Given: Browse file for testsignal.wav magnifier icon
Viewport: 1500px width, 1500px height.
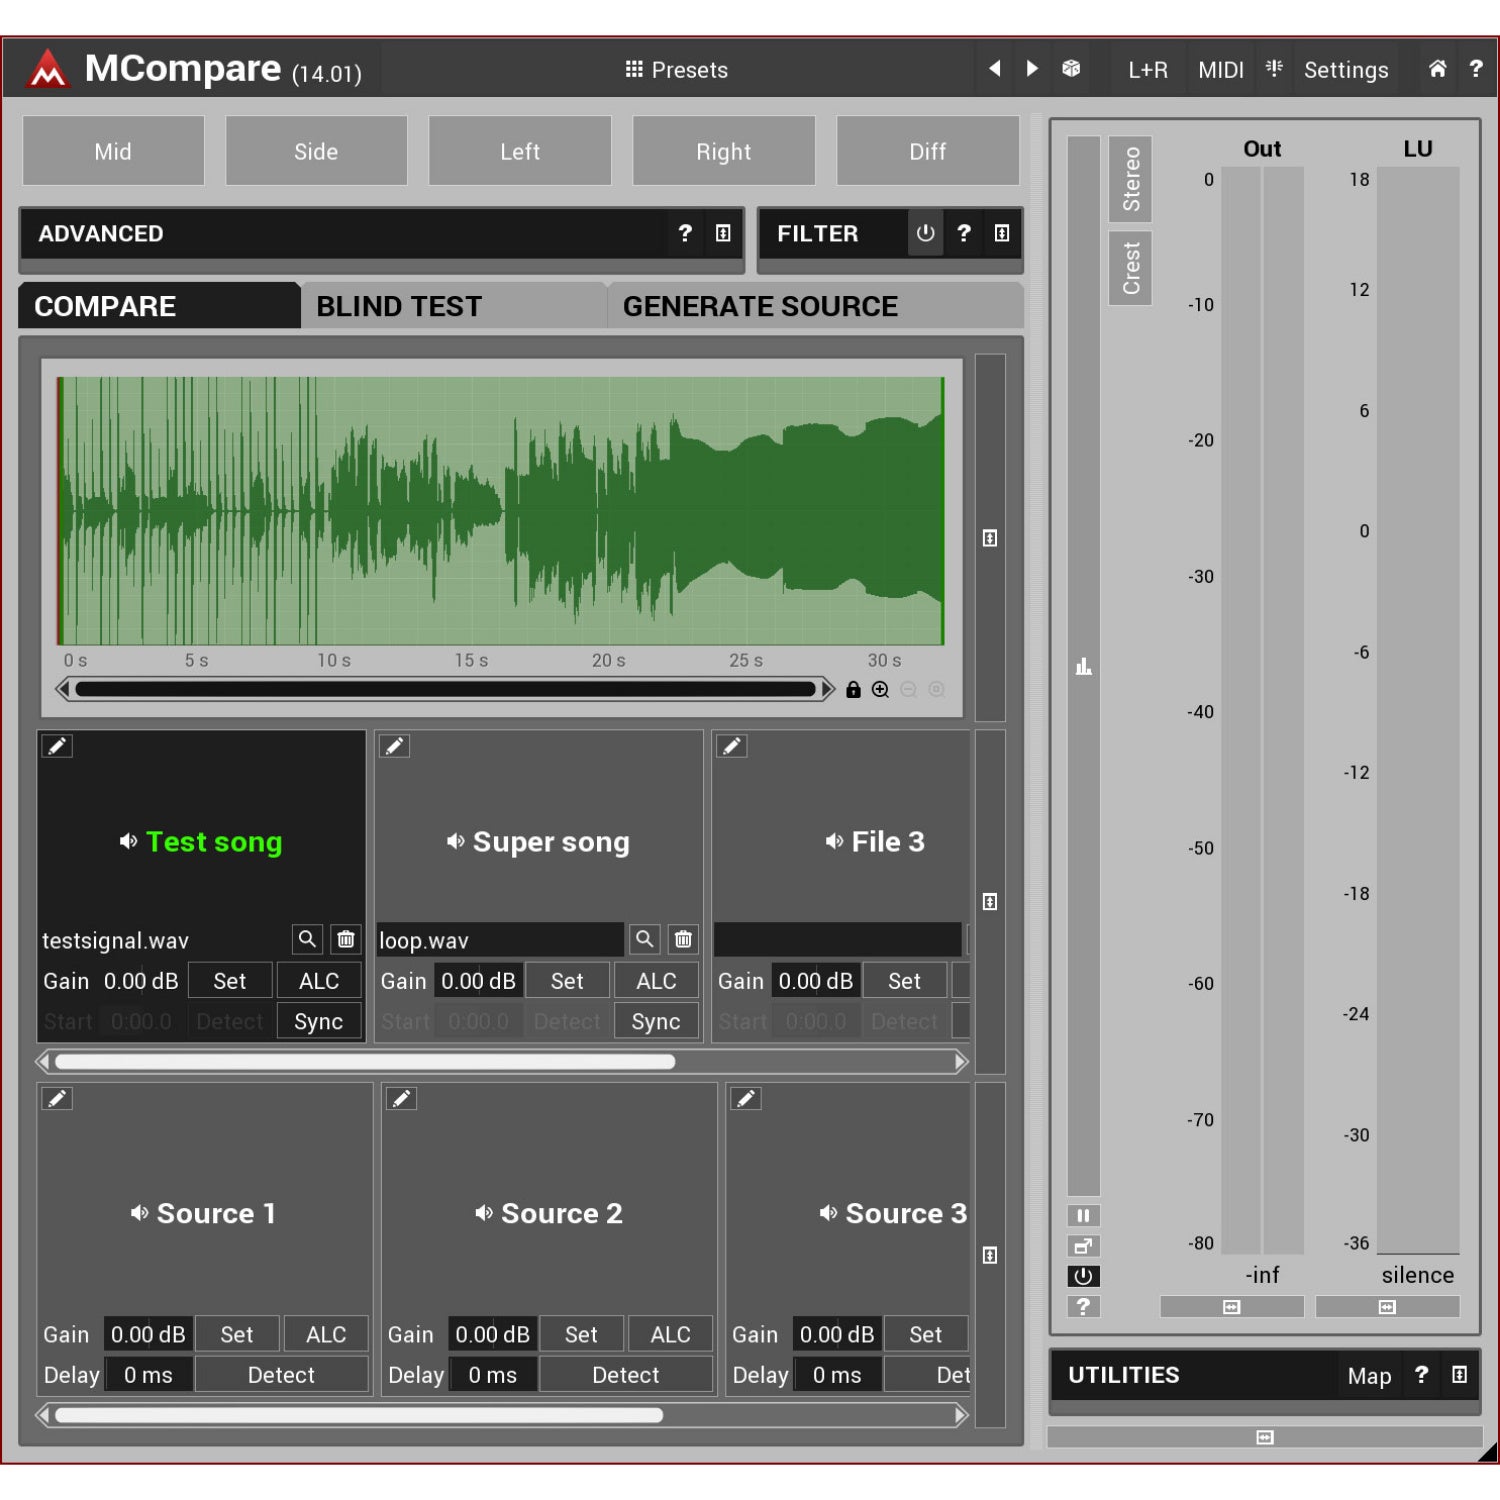Looking at the screenshot, I should pos(307,939).
